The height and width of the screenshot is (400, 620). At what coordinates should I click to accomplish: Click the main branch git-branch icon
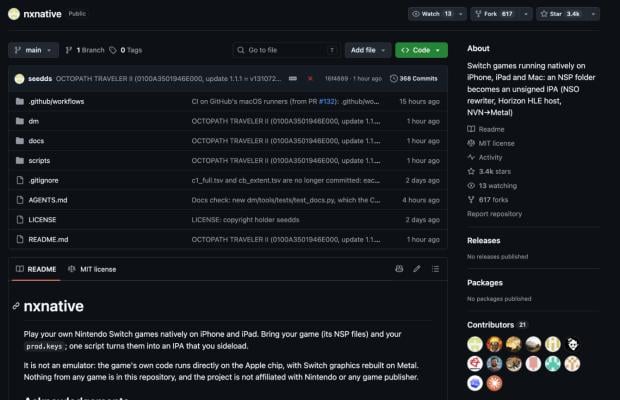click(17, 50)
